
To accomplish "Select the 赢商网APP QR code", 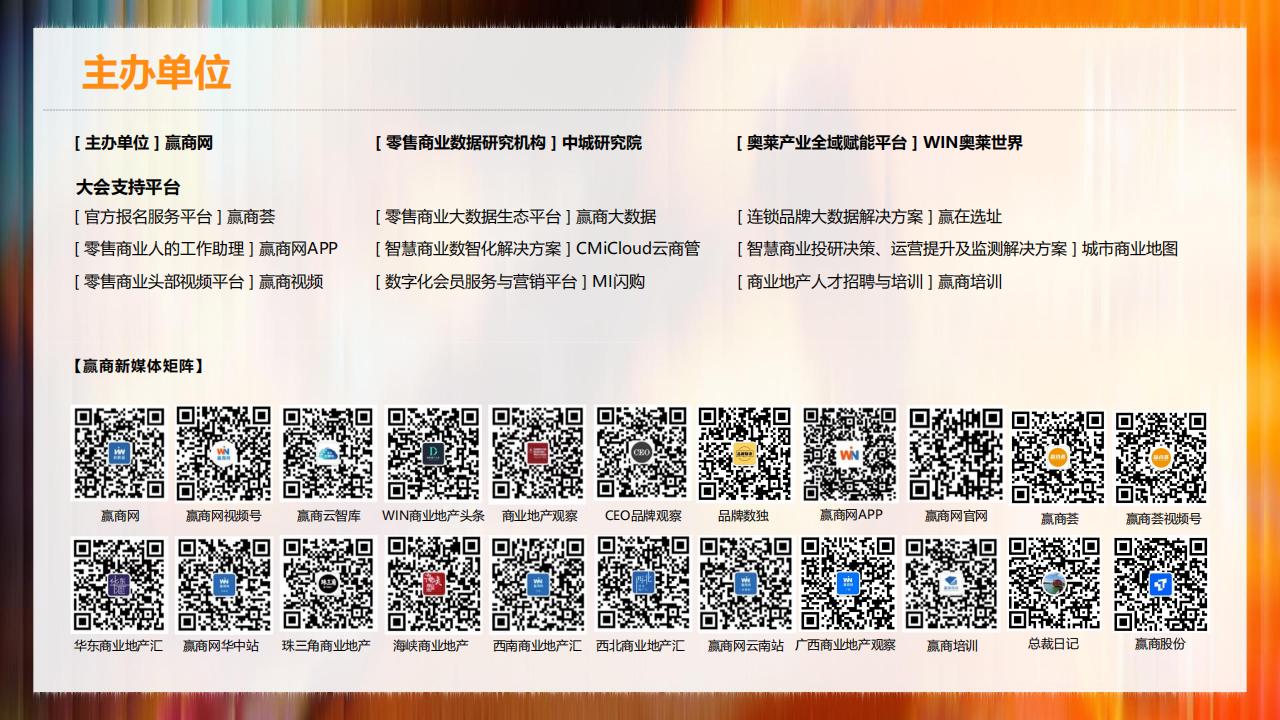I will (850, 453).
